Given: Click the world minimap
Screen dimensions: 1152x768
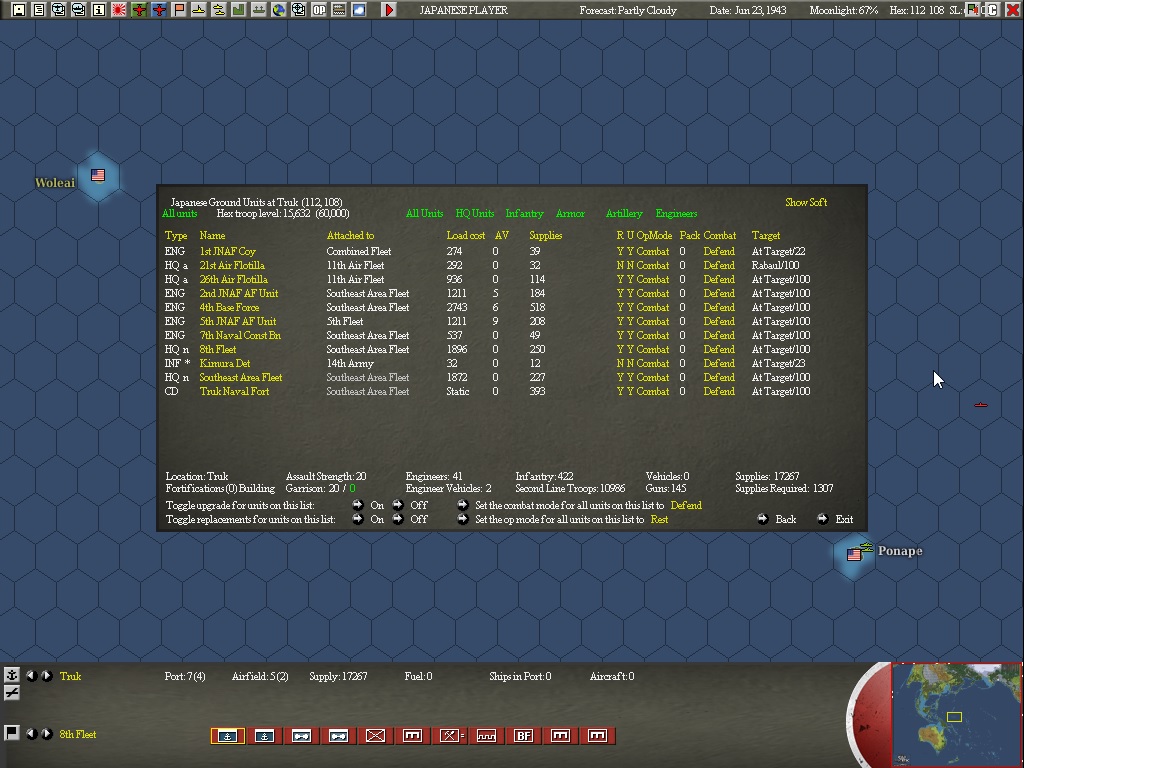Looking at the screenshot, I should point(956,714).
